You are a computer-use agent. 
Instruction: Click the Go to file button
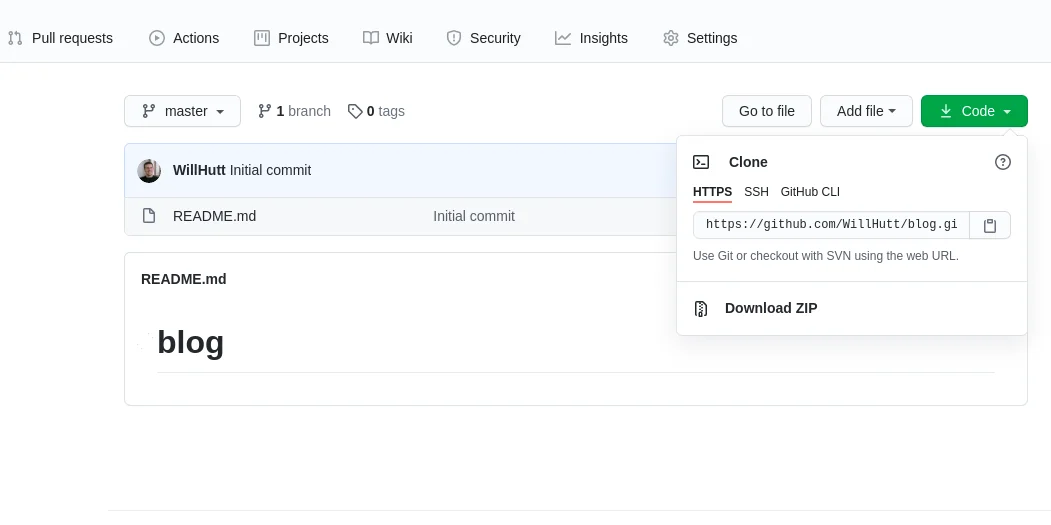pyautogui.click(x=767, y=111)
